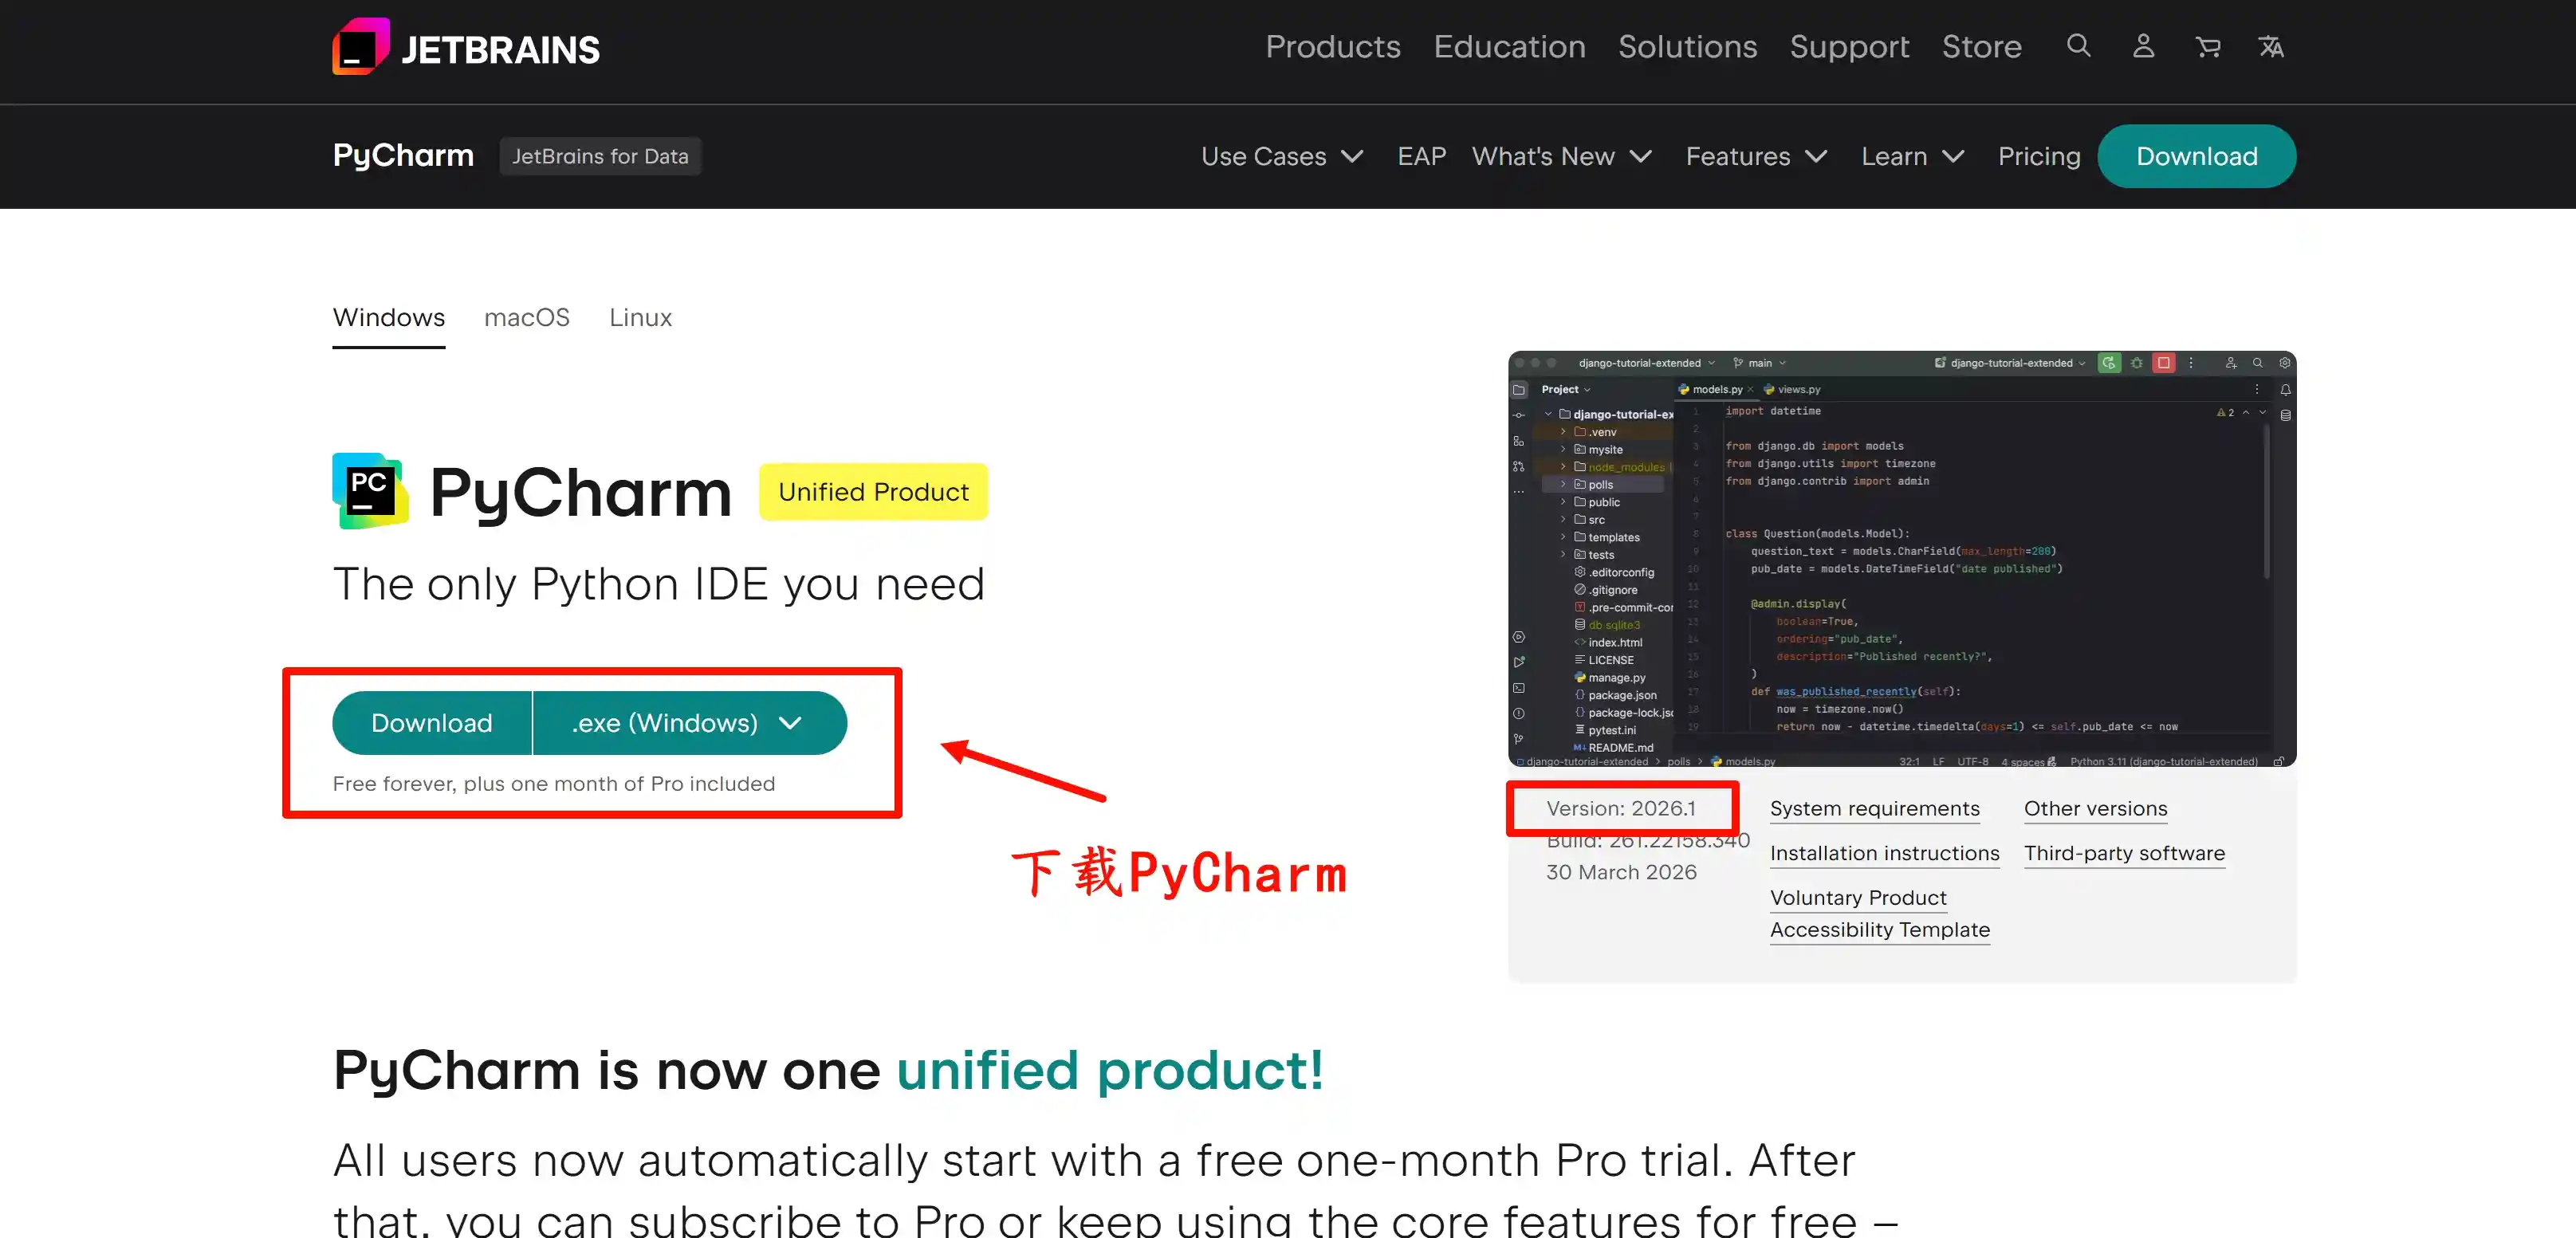2576x1238 pixels.
Task: Open the shopping cart icon
Action: tap(2208, 46)
